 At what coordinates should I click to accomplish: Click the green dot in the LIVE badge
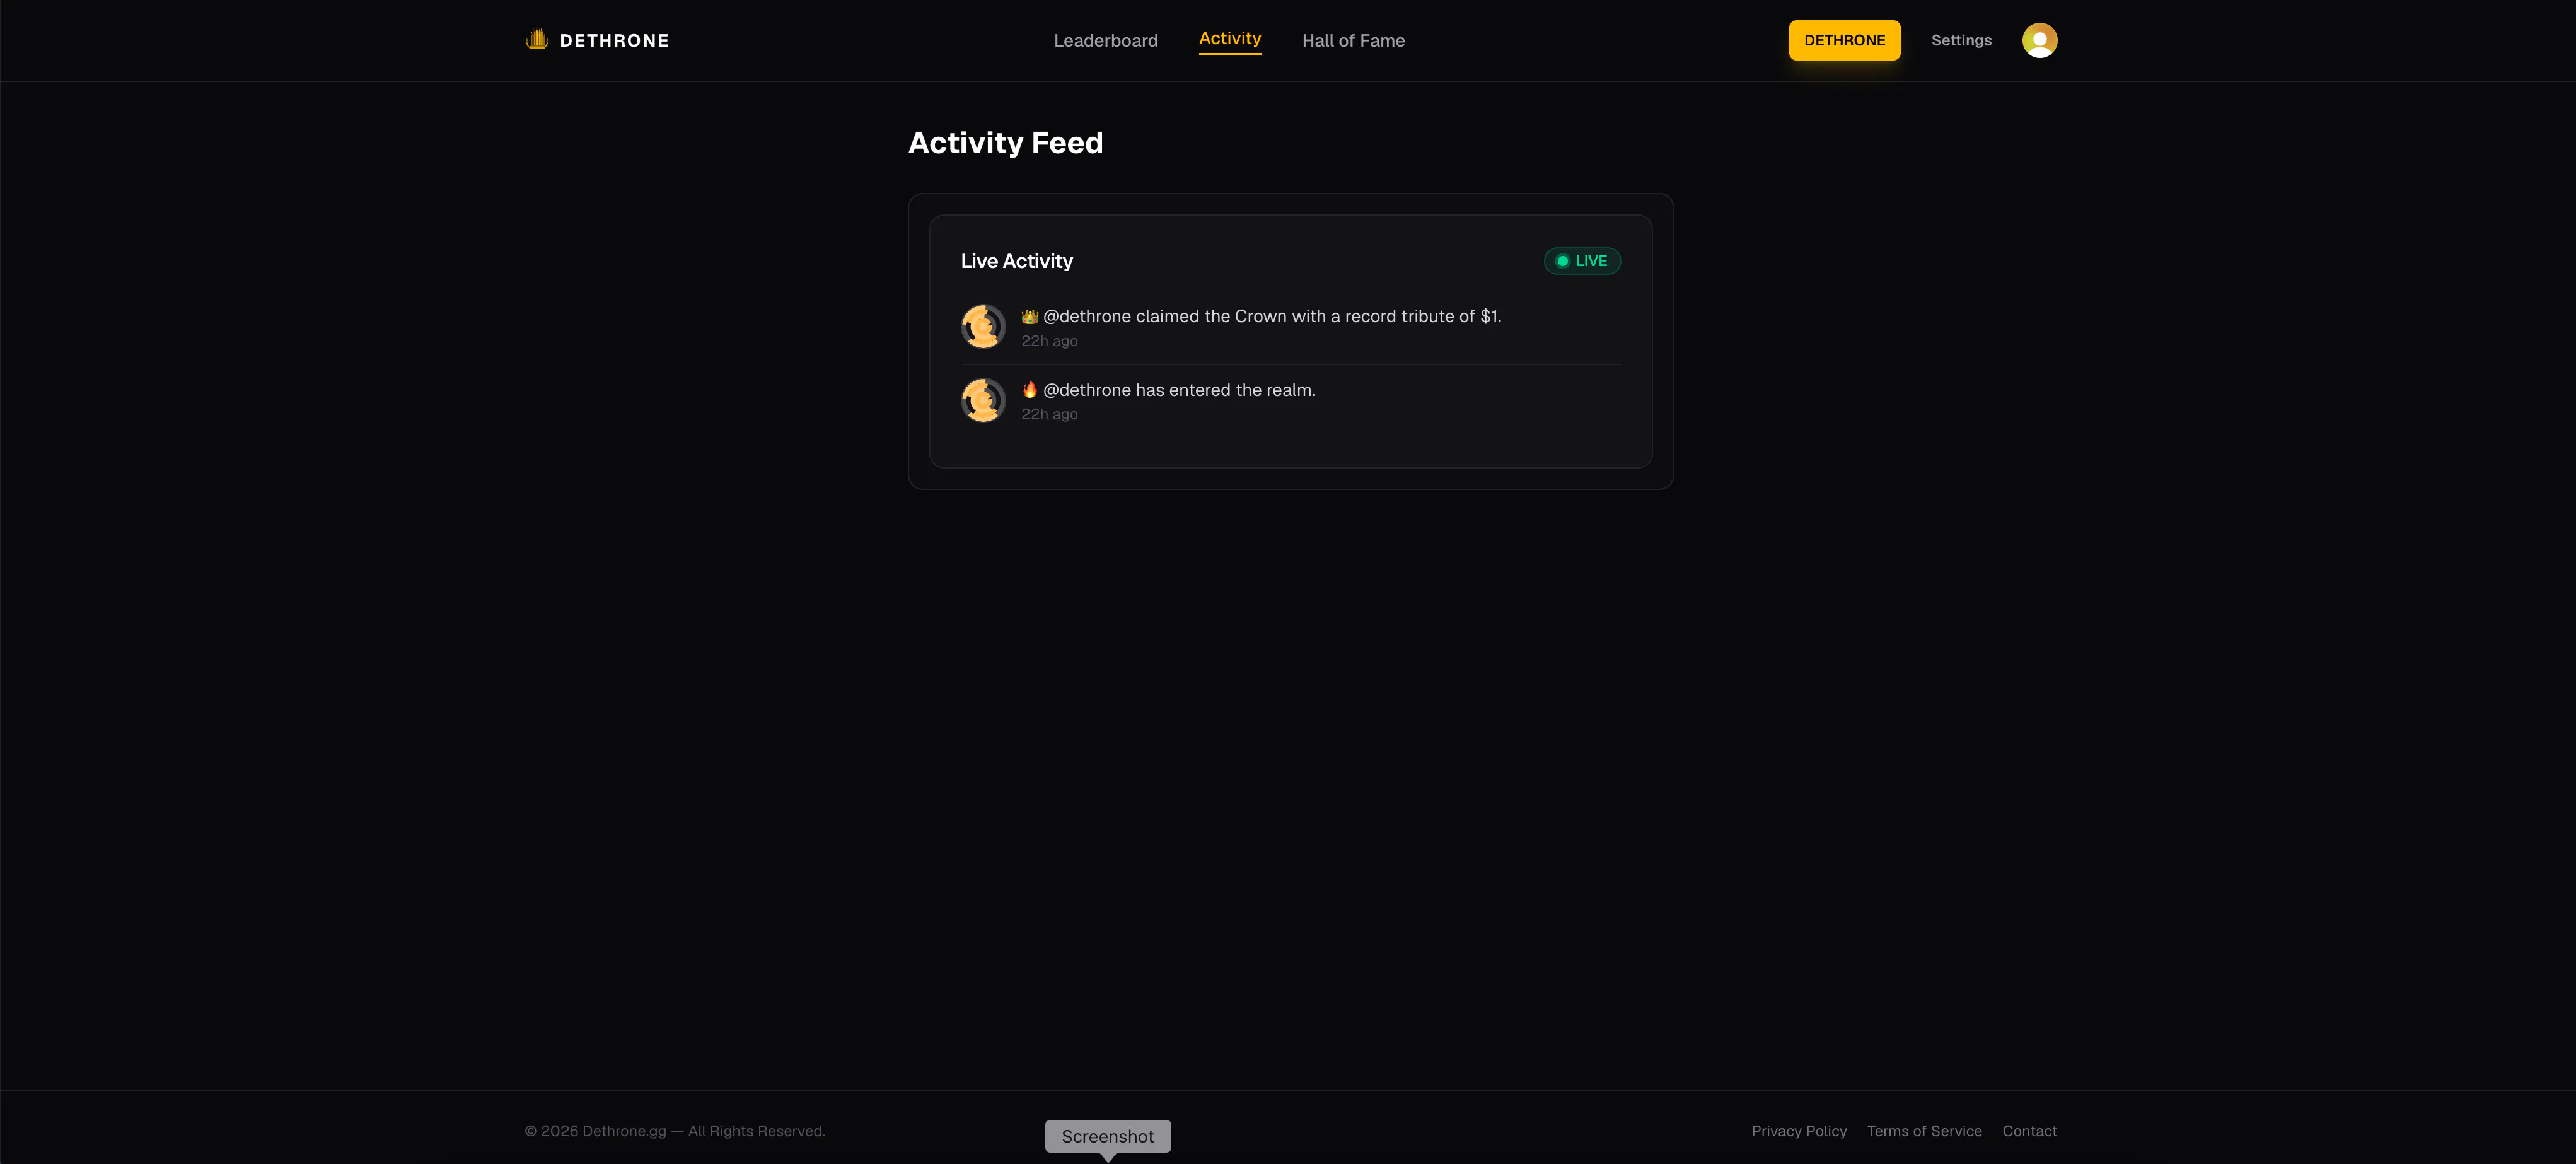(x=1562, y=261)
